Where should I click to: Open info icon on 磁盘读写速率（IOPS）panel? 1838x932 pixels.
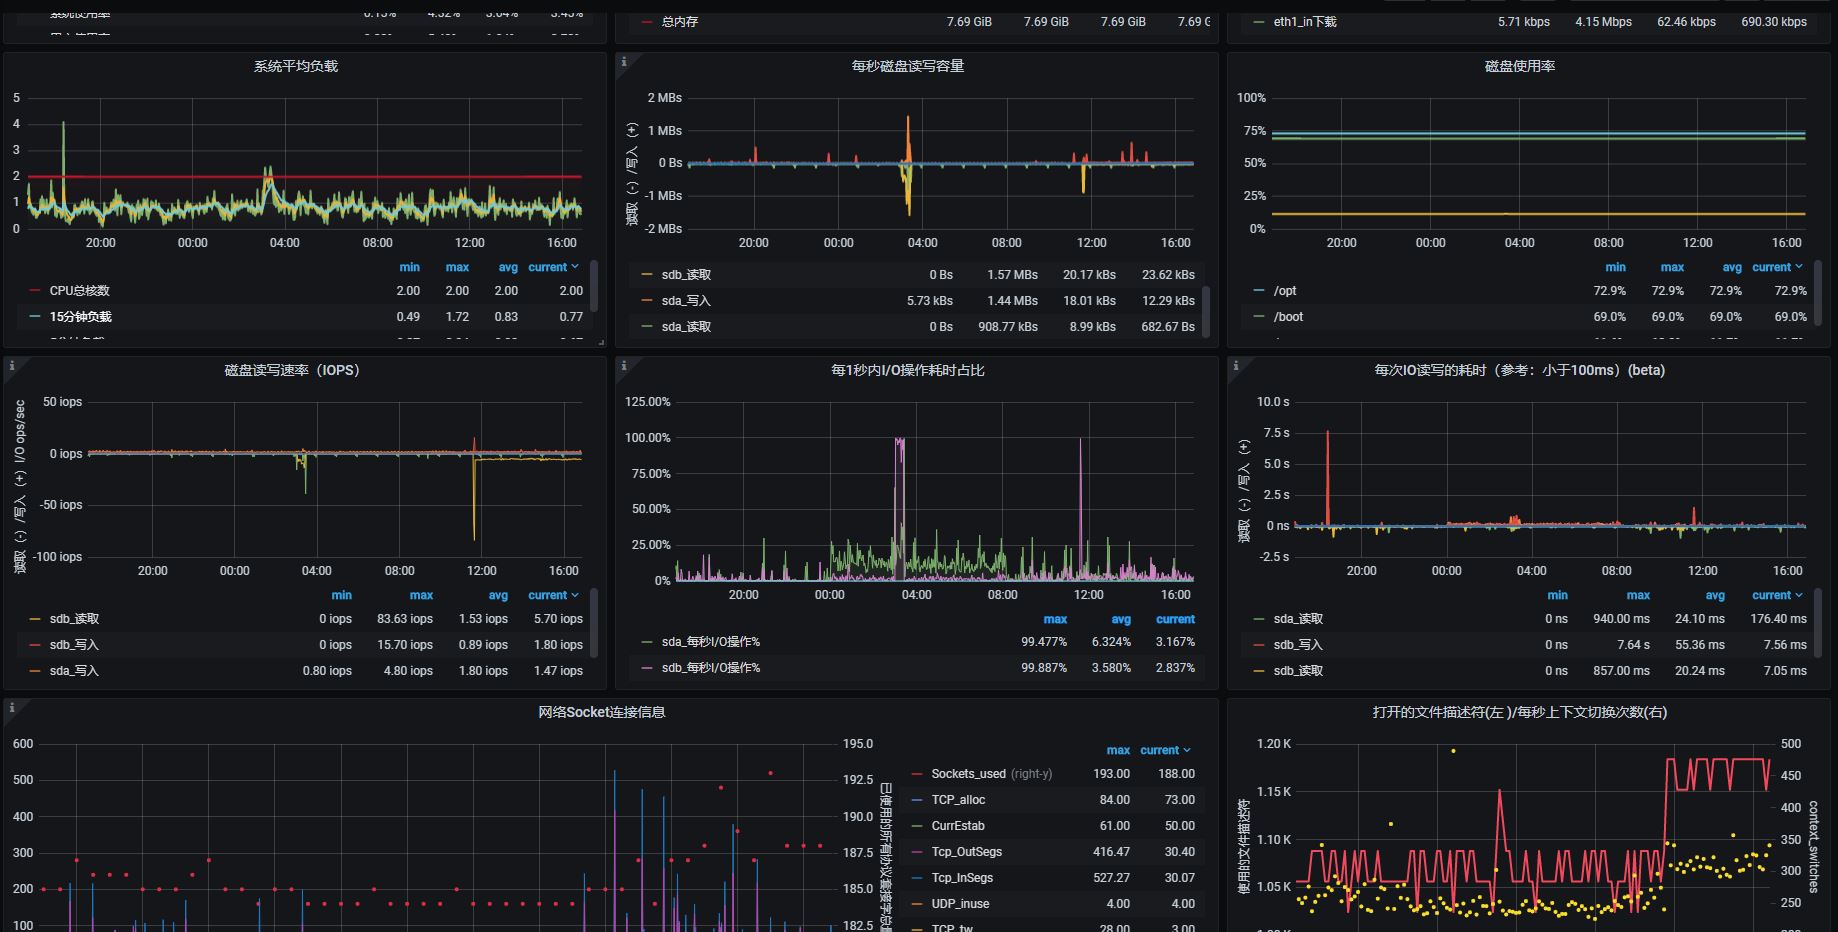tap(12, 366)
